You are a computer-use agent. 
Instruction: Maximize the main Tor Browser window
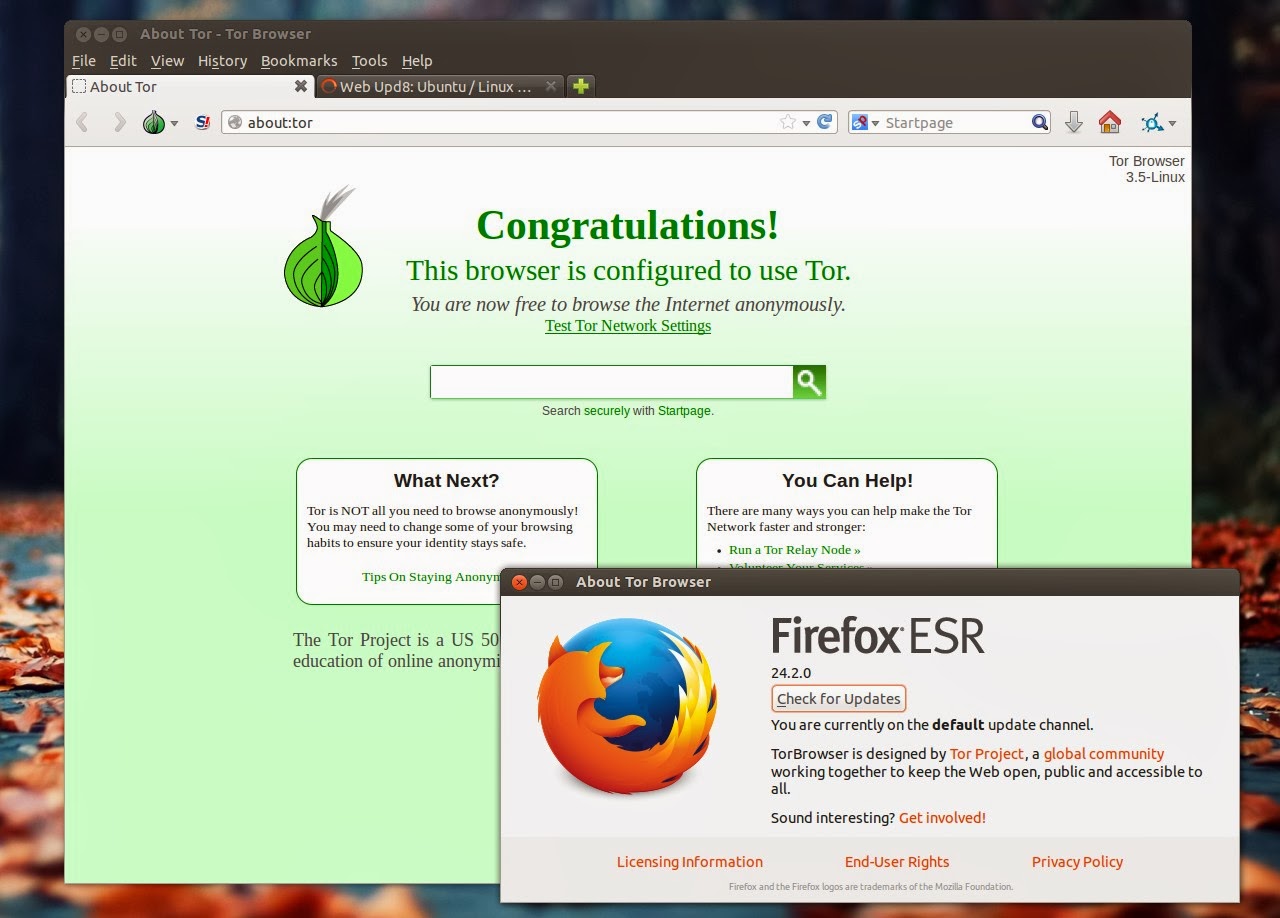pos(120,34)
